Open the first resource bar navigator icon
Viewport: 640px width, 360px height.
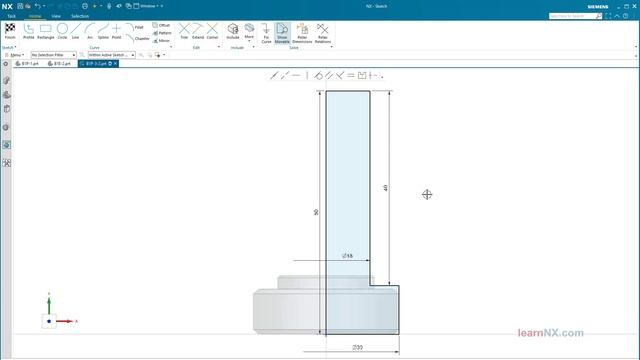(x=7, y=80)
